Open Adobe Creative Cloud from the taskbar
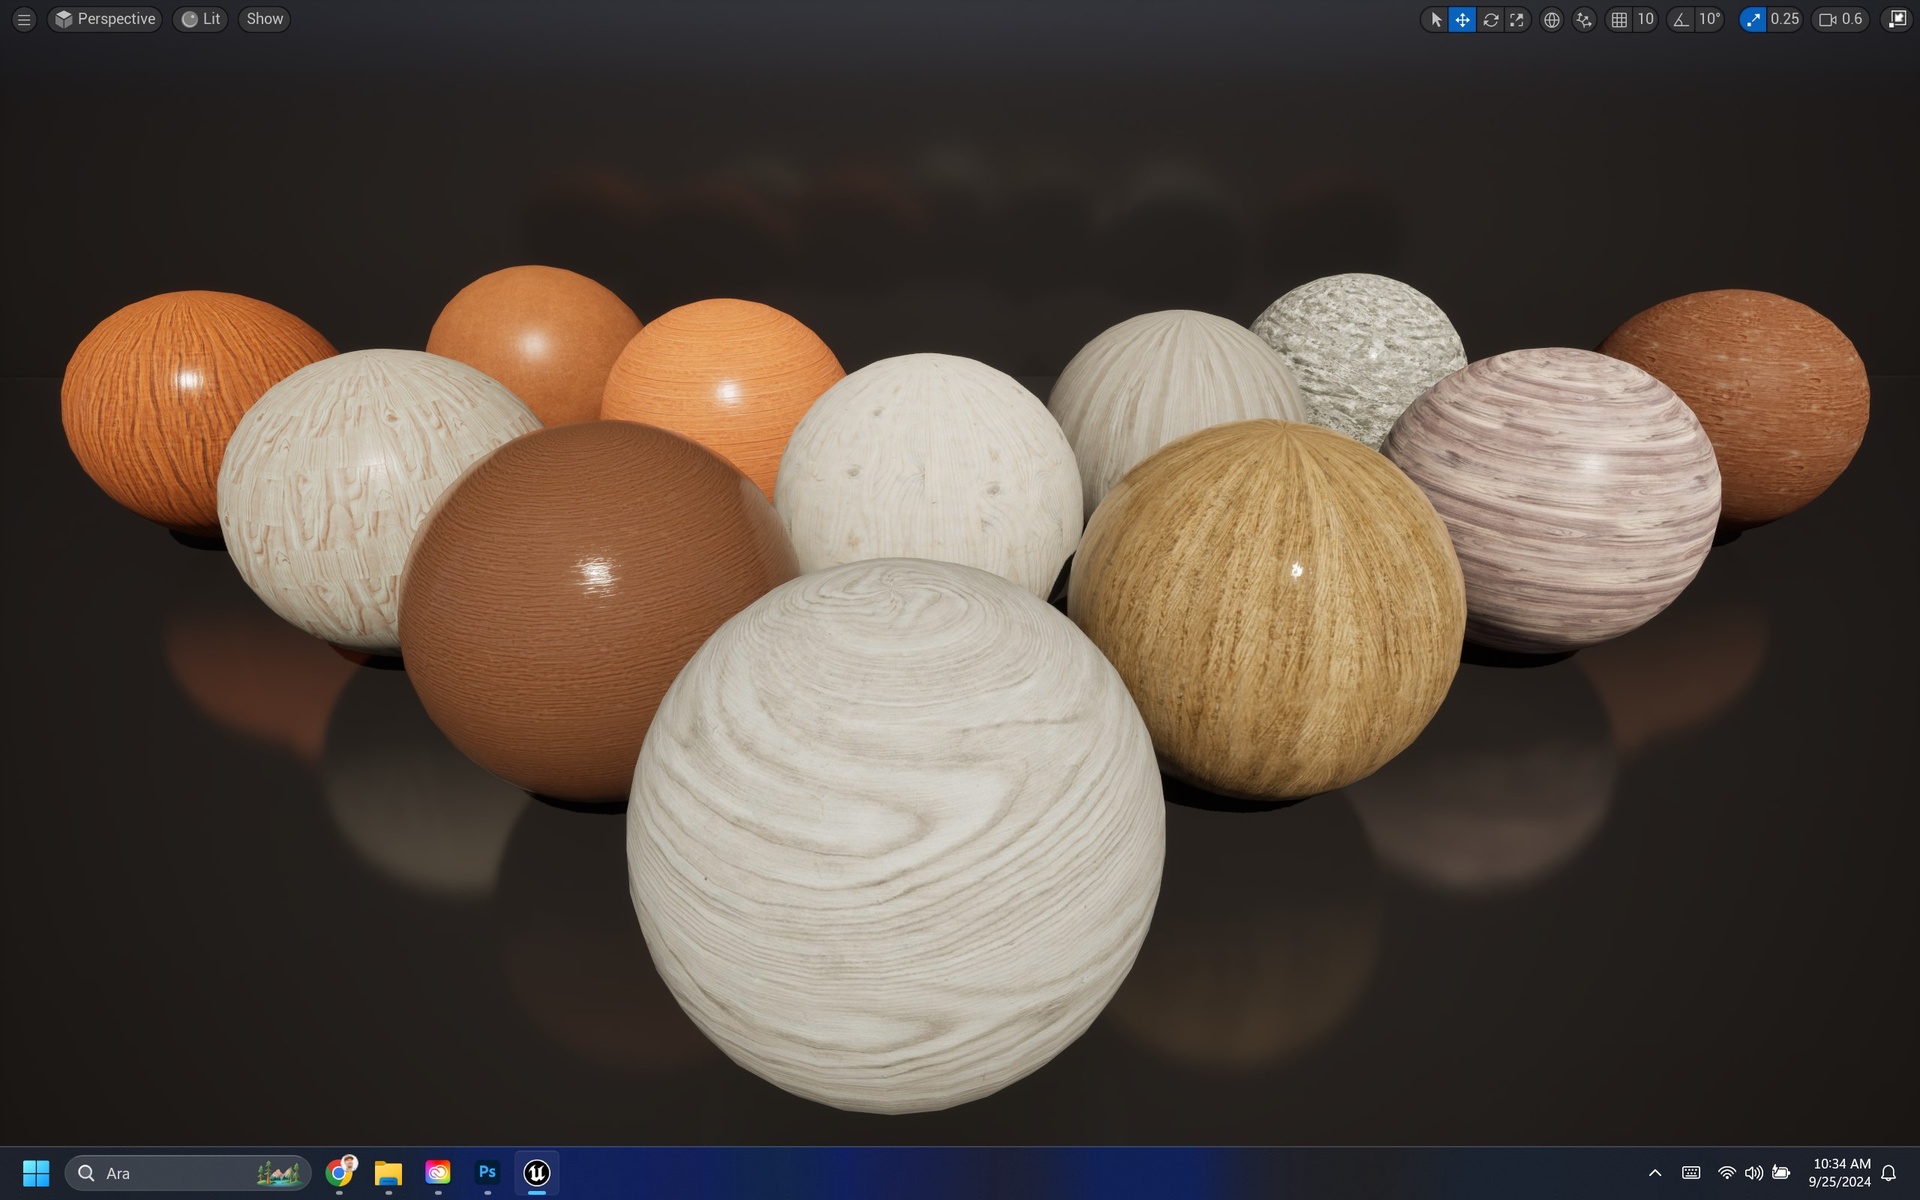 click(438, 1173)
